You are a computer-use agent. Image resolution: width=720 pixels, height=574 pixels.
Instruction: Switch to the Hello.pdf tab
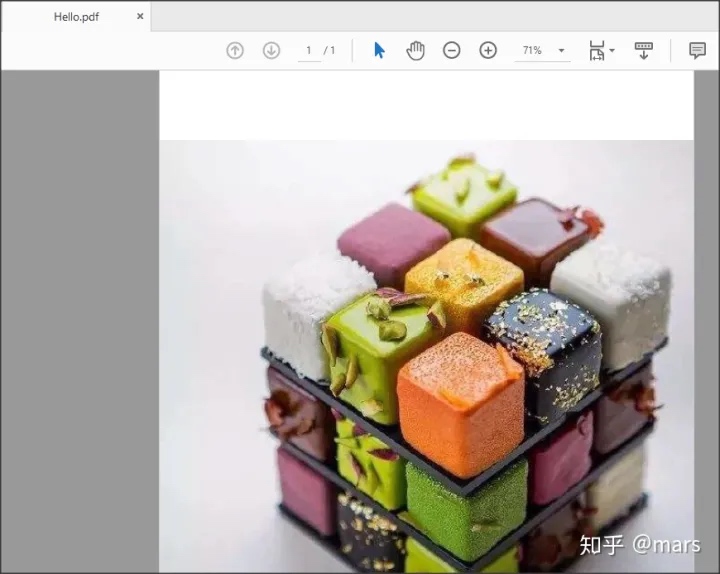76,17
